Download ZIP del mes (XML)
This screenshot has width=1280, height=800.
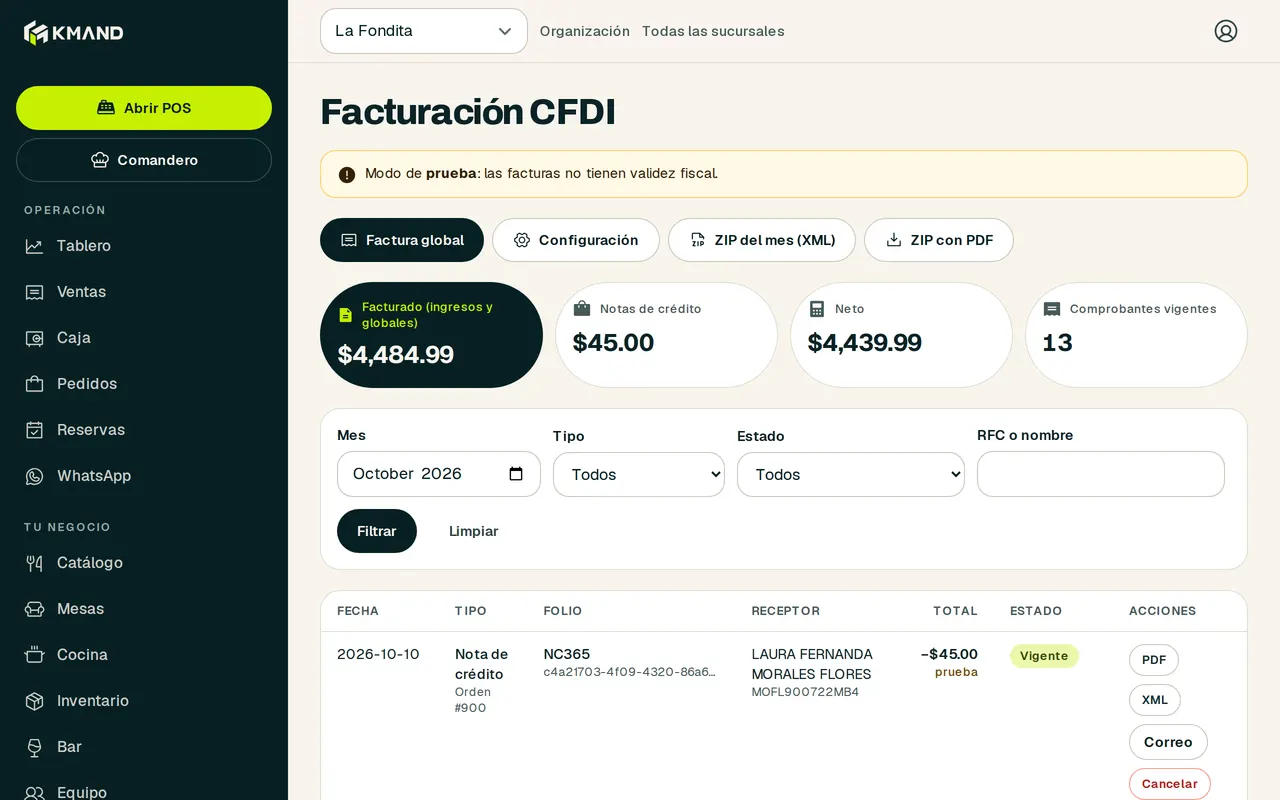point(762,240)
